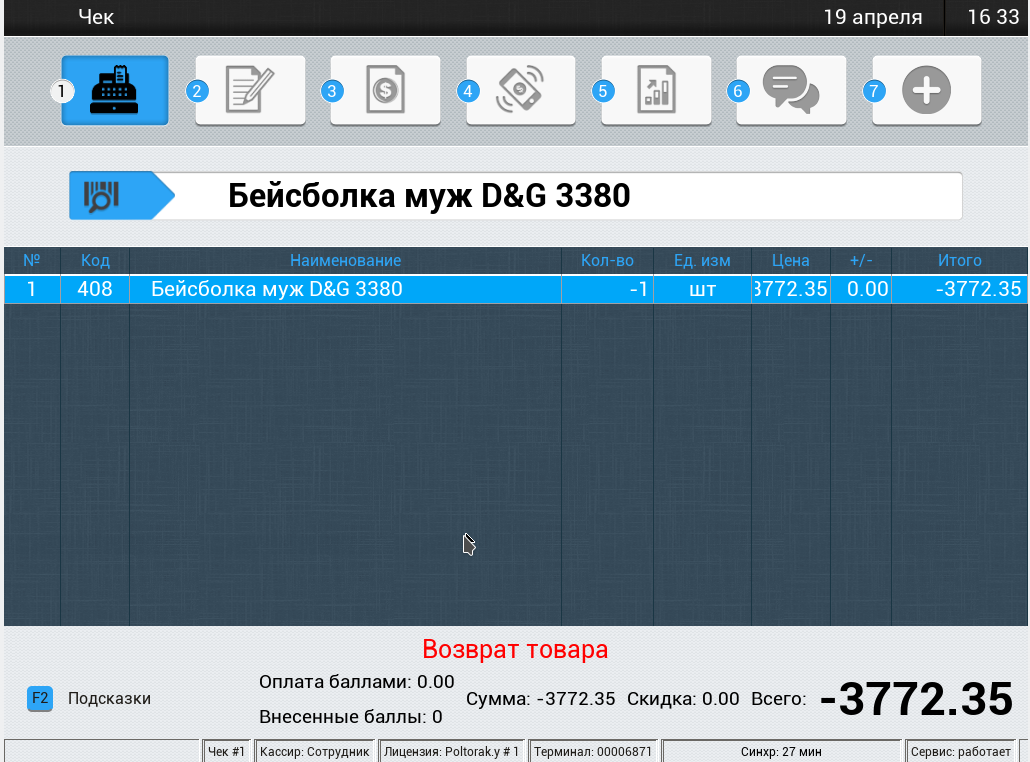Open the reports chart section 5
Screen dimensions: 1030x762
click(x=656, y=90)
